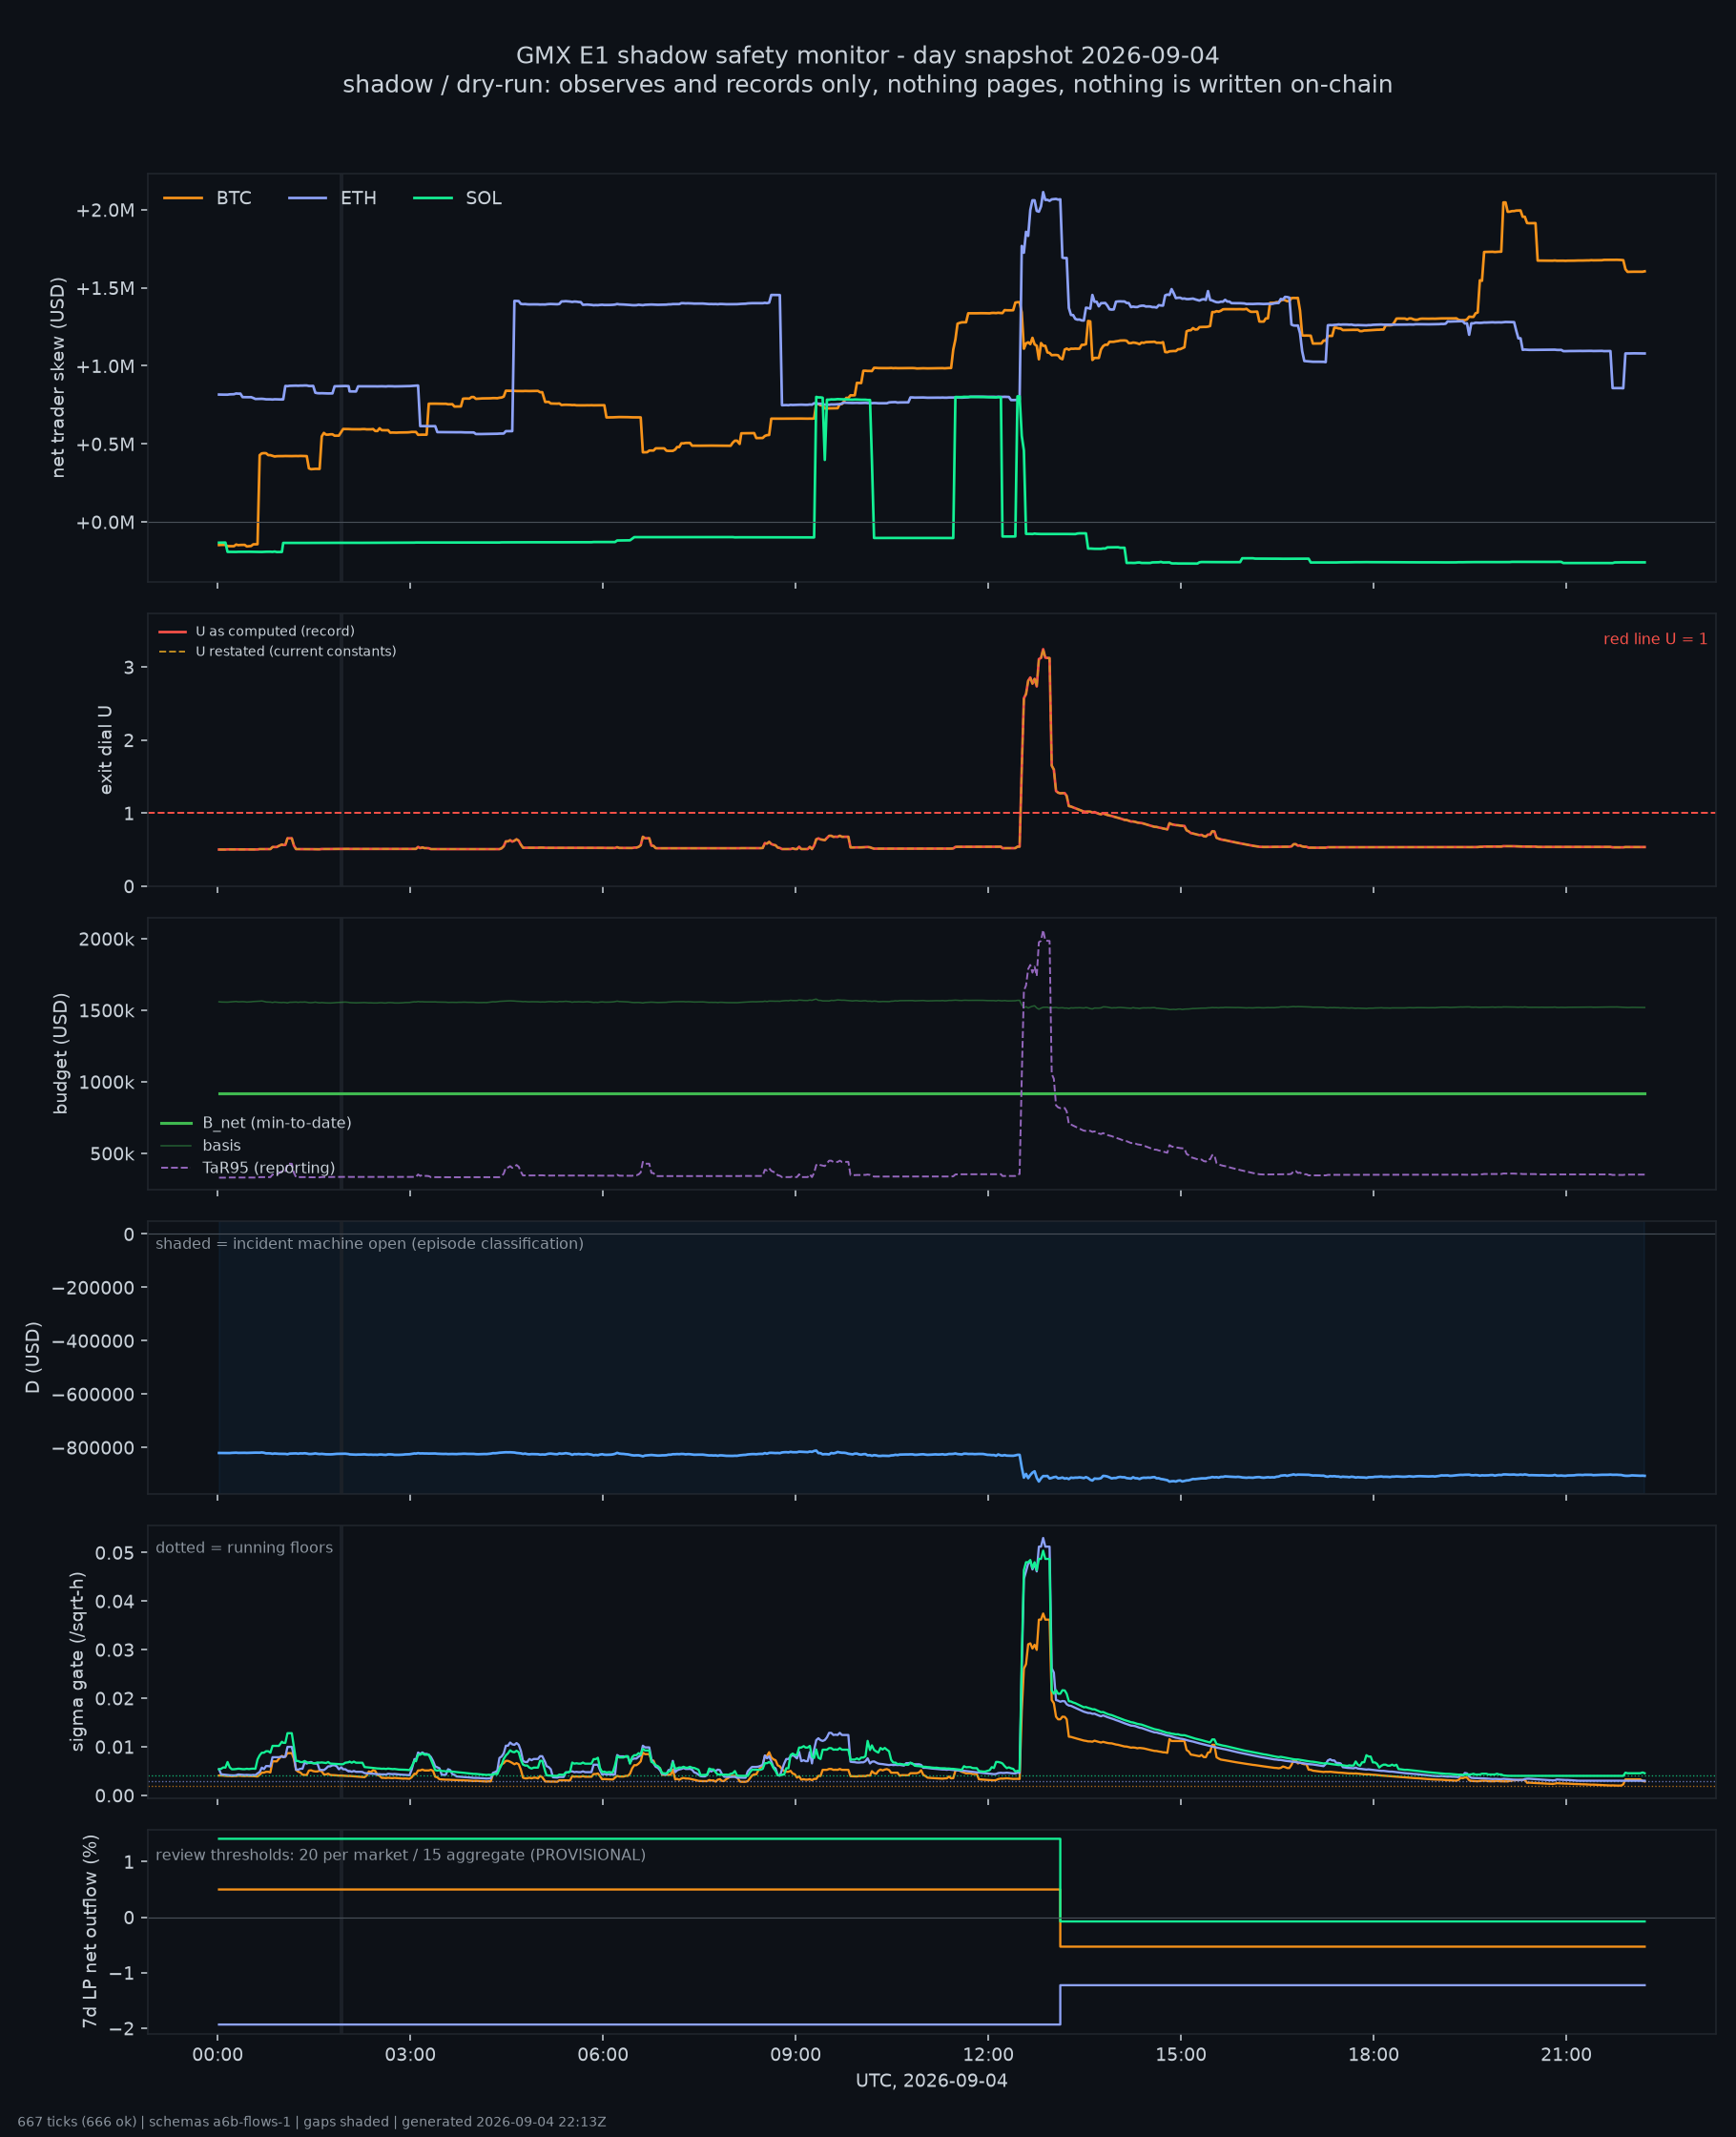Click 'B_net (min-to-date)' legend entry
1736x2137 pixels.
pos(256,1123)
